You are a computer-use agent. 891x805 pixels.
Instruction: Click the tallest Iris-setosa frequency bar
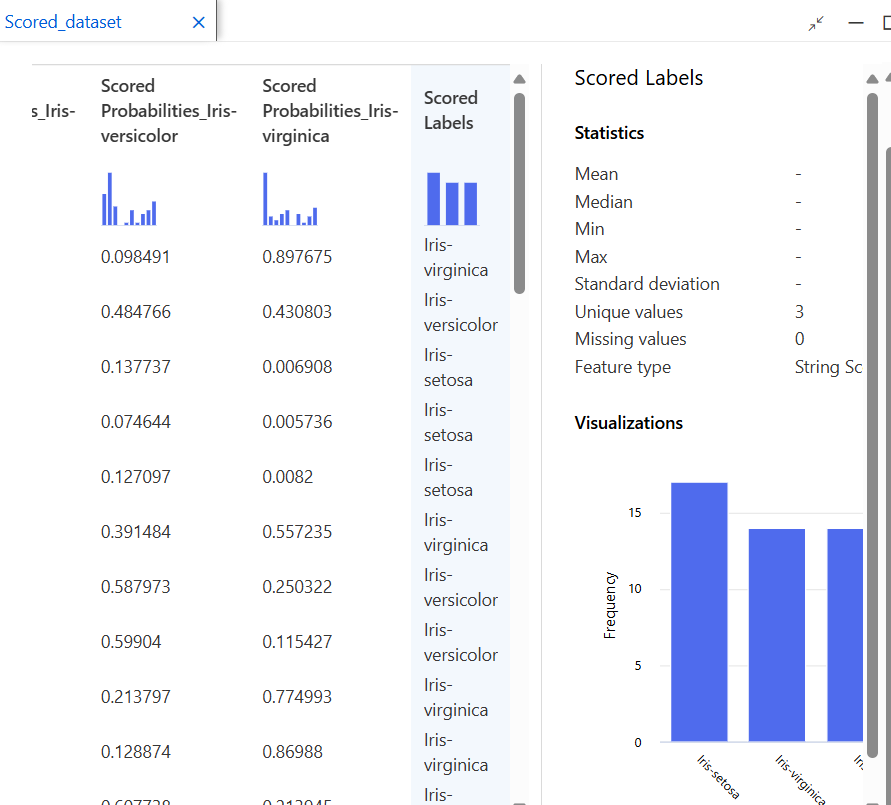(699, 612)
